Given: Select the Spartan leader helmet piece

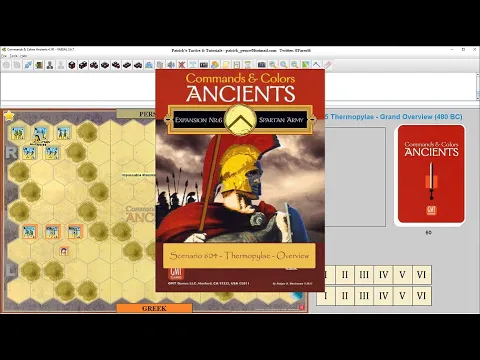Looking at the screenshot, I should coord(64,251).
